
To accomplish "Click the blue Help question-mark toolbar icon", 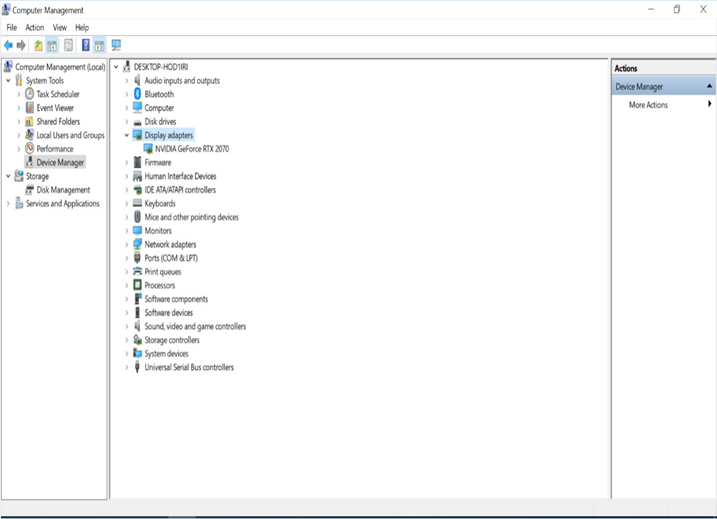I will tap(85, 45).
